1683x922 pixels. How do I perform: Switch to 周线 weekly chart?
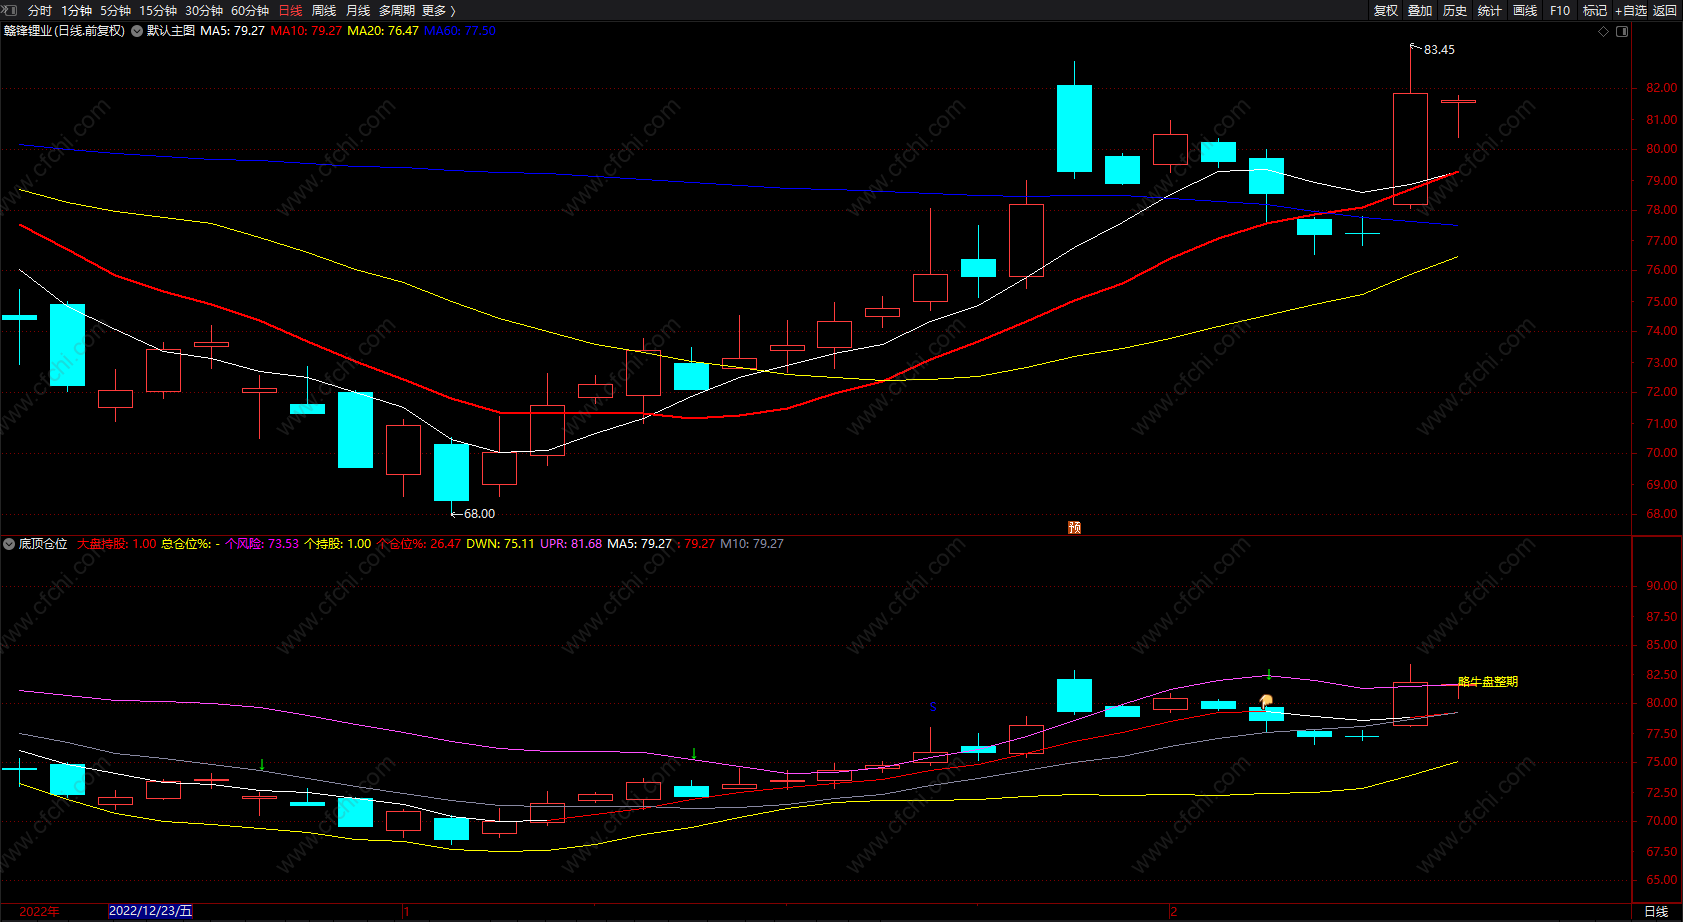(324, 10)
